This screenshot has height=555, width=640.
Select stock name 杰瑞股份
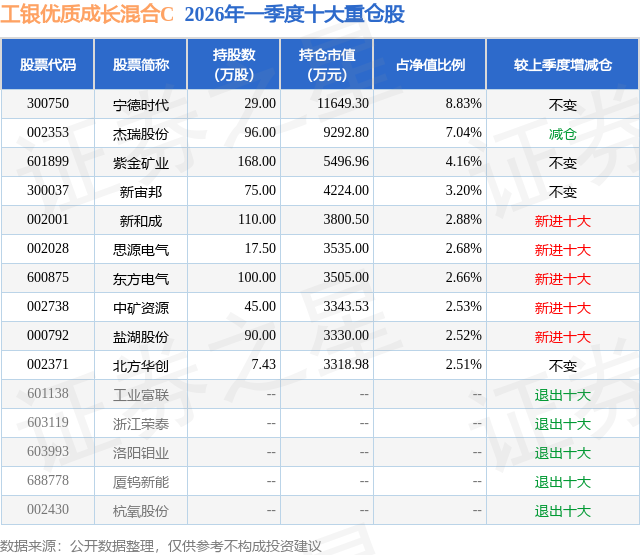coord(141,134)
